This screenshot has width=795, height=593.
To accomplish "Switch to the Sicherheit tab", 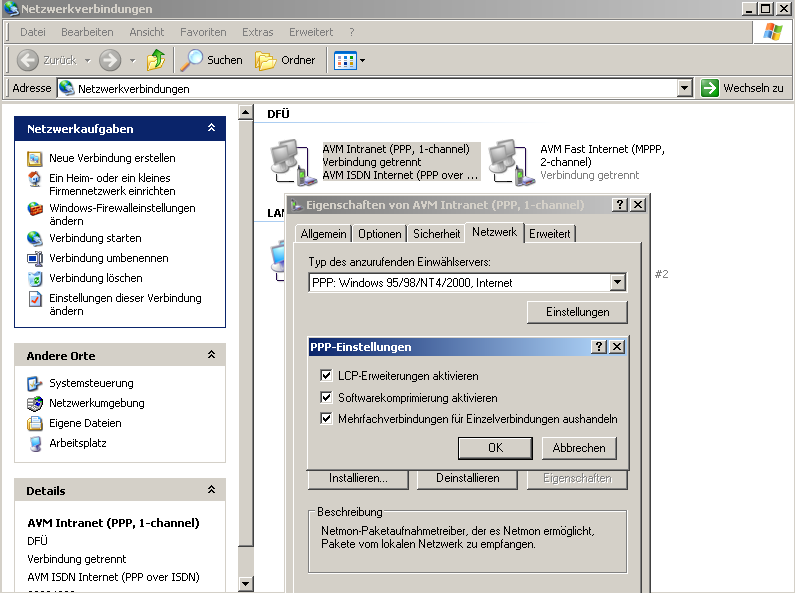I will [436, 234].
